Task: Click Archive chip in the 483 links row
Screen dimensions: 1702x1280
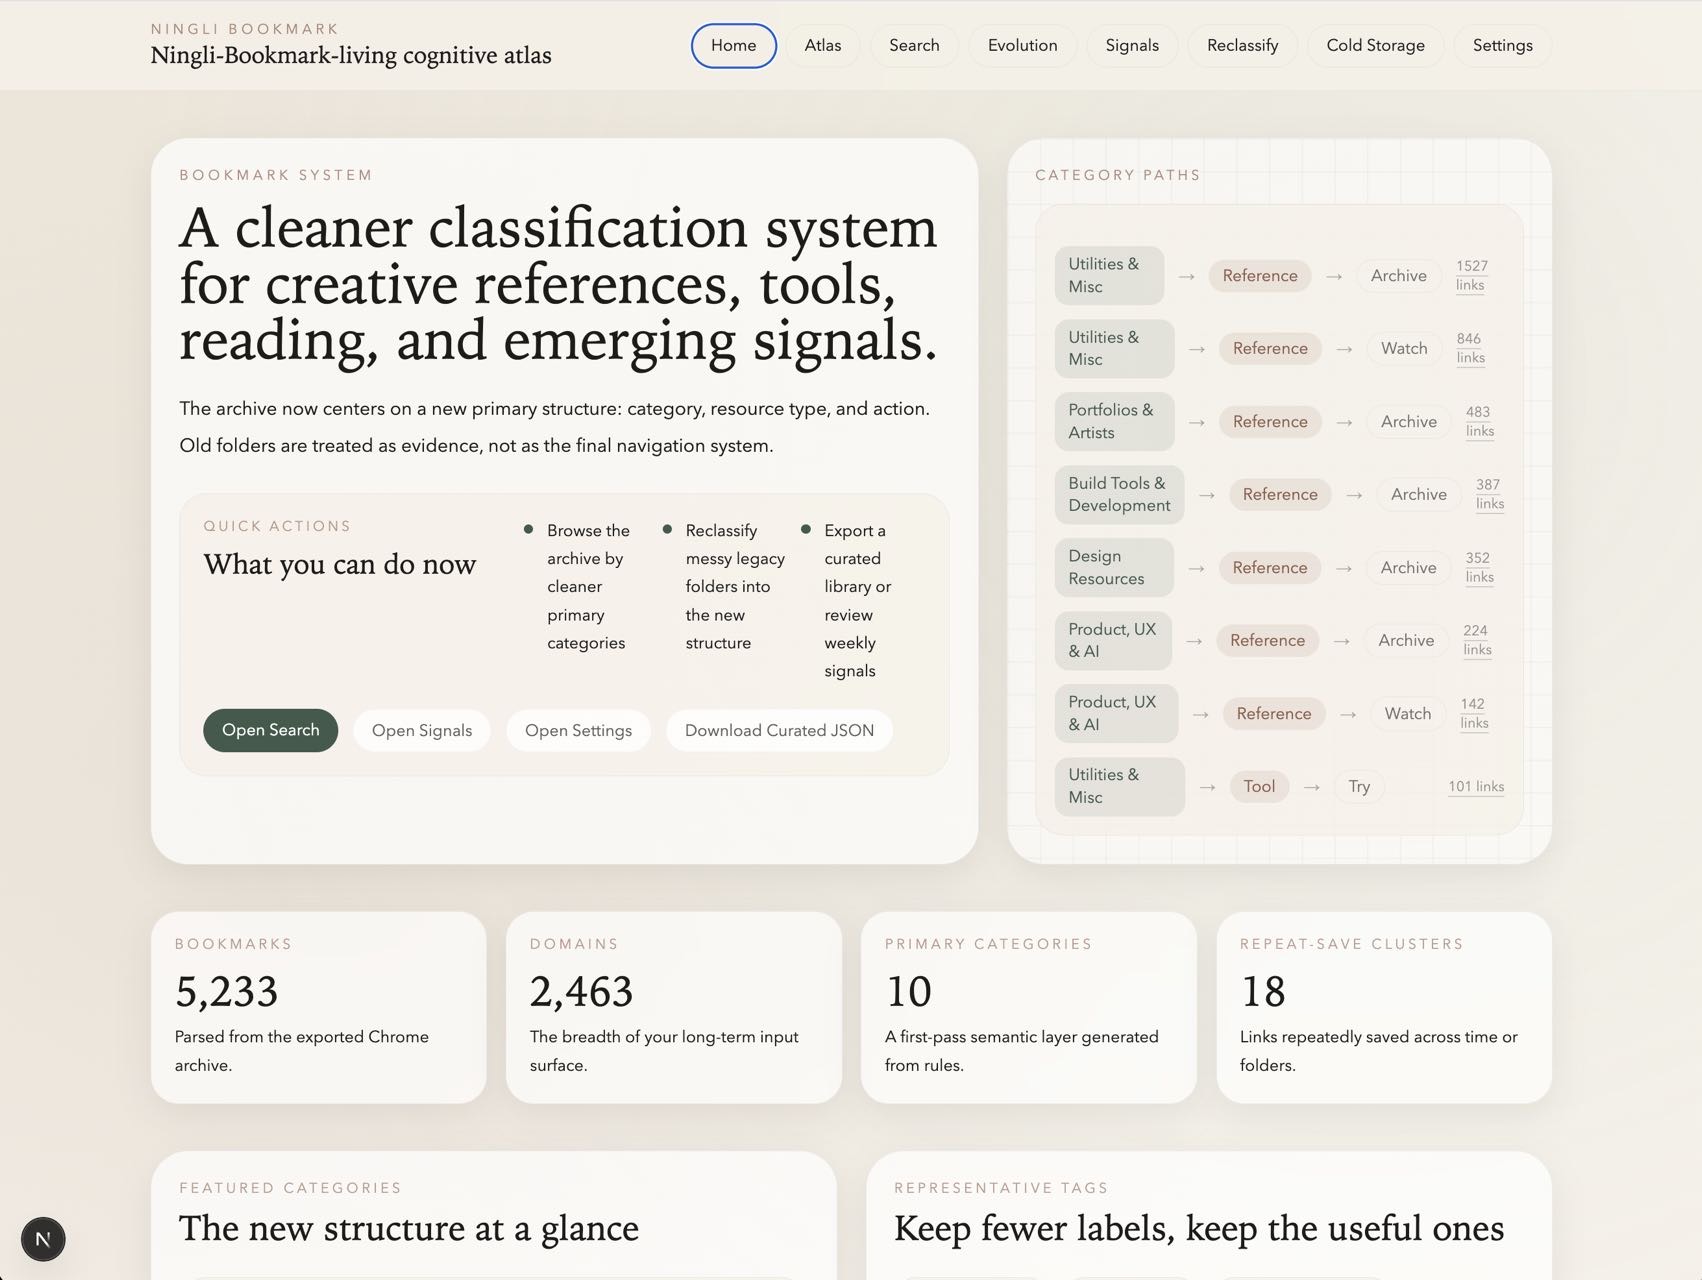Action: (x=1409, y=422)
